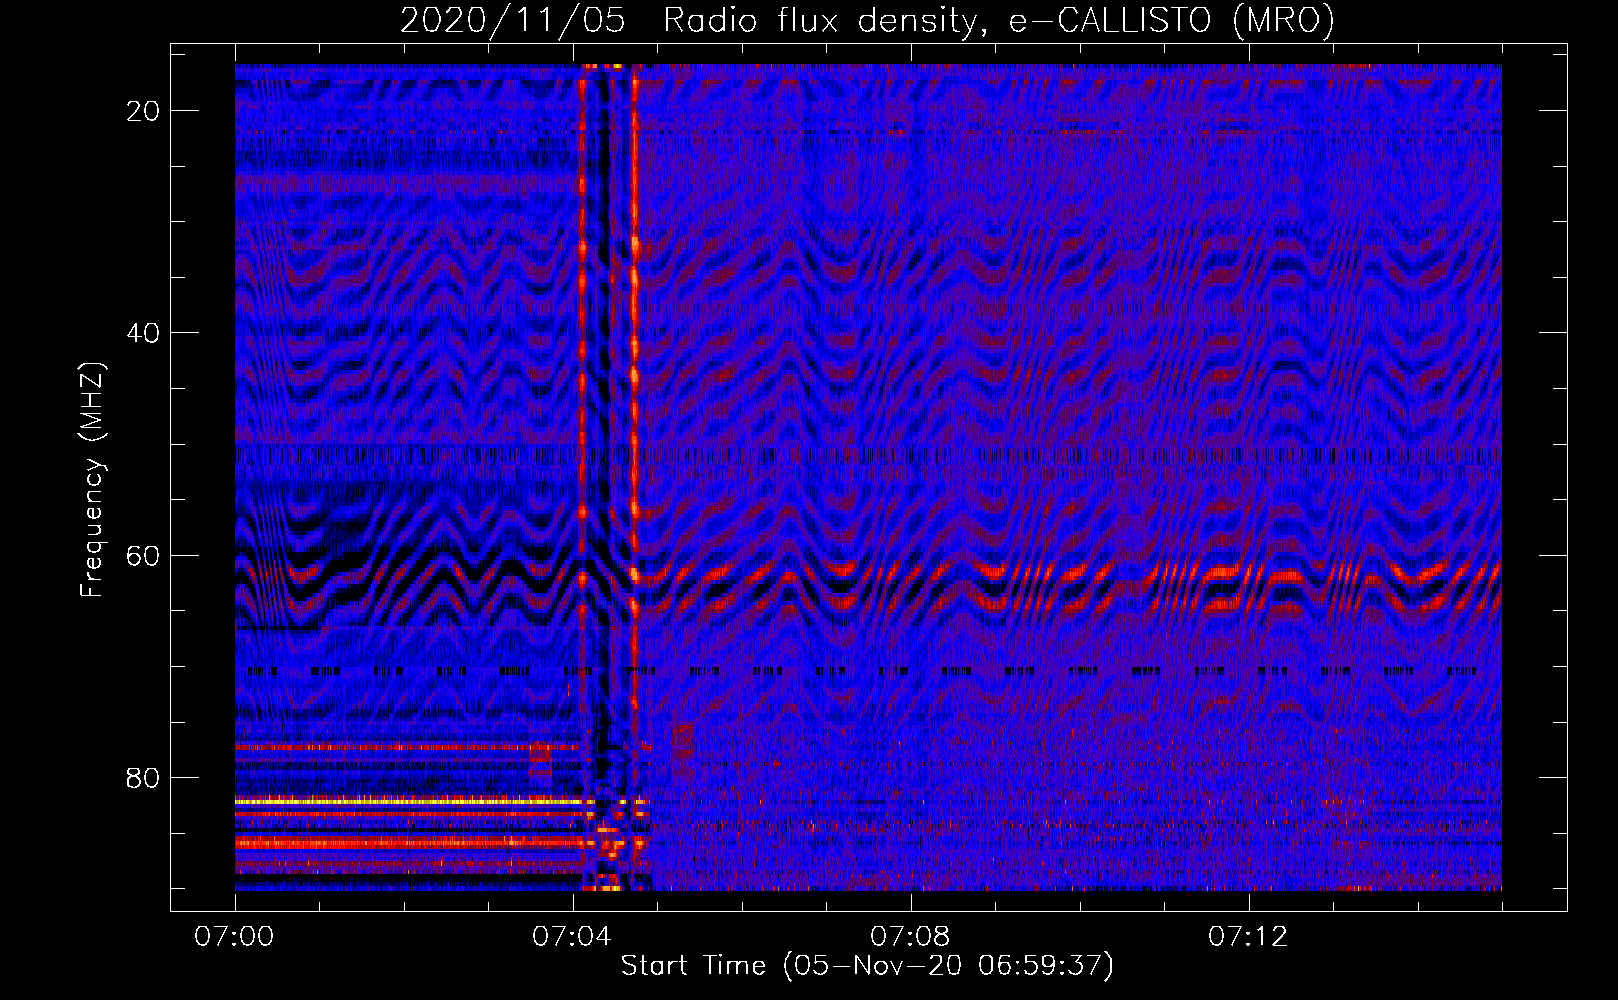Click the time tick label '07:12'
The image size is (1618, 1000).
click(1249, 937)
